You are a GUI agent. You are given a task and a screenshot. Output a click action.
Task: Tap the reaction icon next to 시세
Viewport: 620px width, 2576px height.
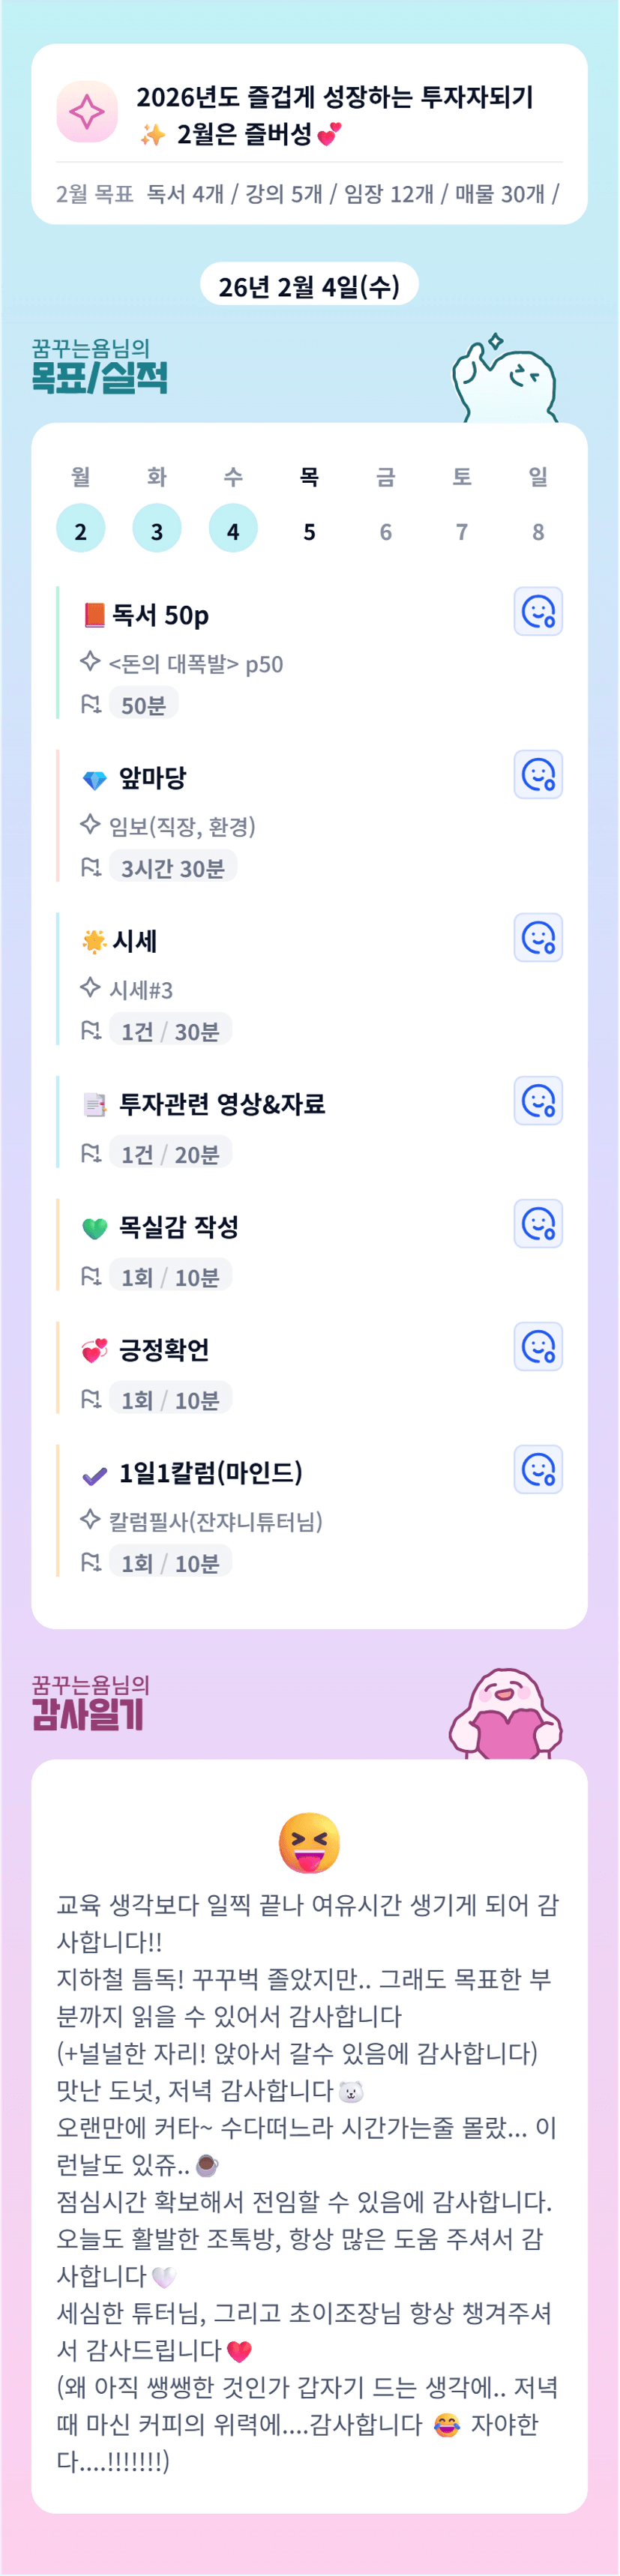point(538,937)
